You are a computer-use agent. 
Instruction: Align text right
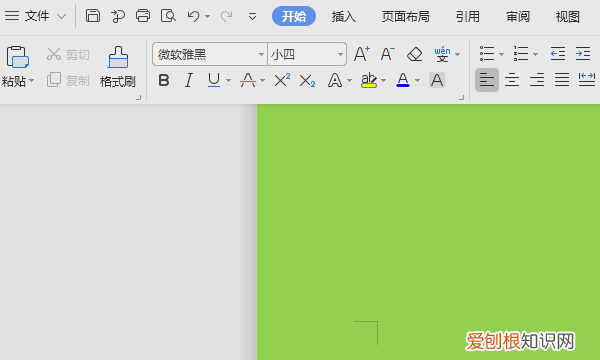[x=537, y=80]
